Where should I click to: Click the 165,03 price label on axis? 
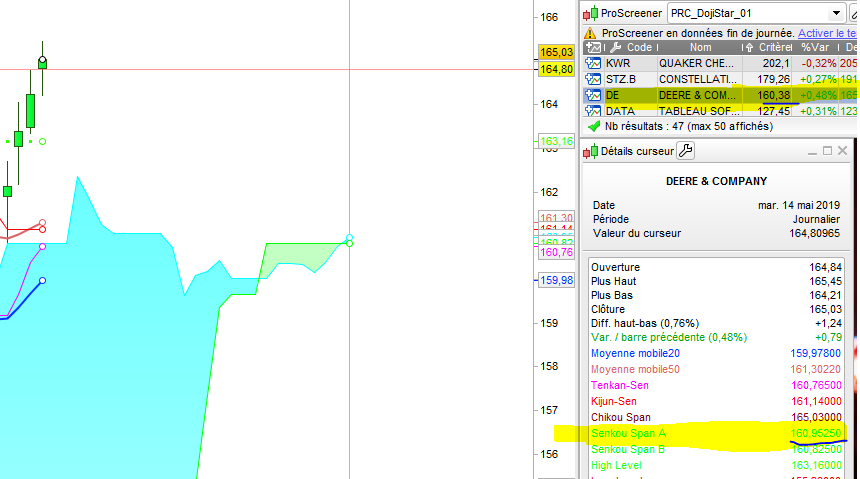pyautogui.click(x=556, y=52)
